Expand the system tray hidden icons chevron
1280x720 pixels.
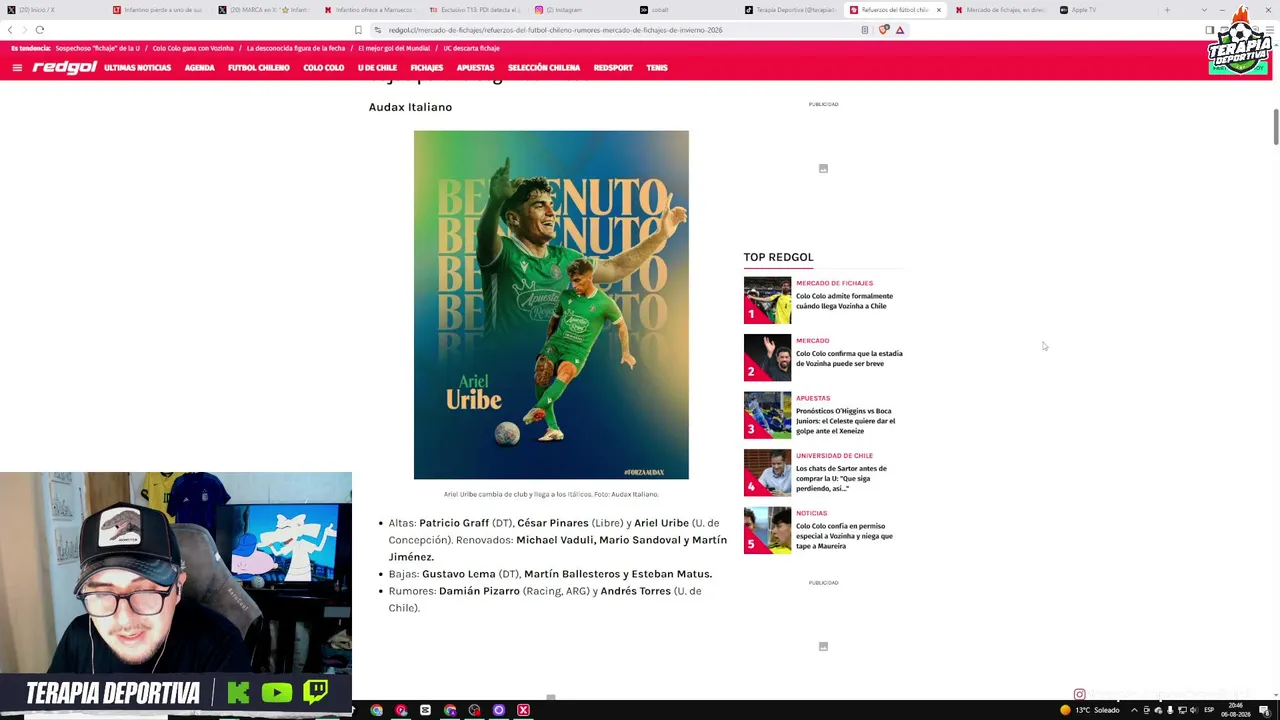1133,710
